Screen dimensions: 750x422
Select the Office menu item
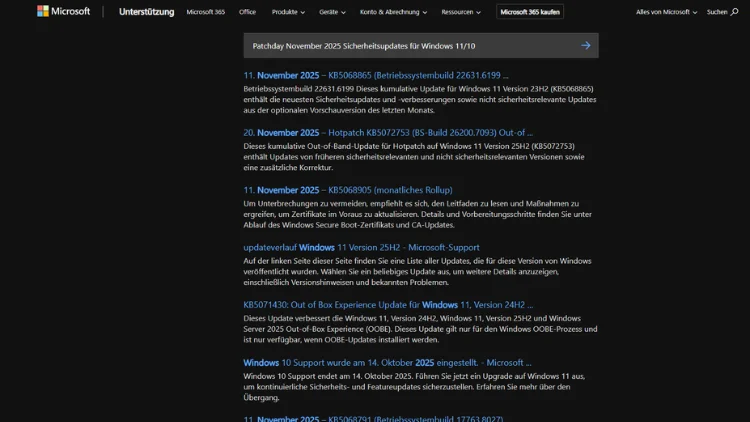tap(247, 12)
